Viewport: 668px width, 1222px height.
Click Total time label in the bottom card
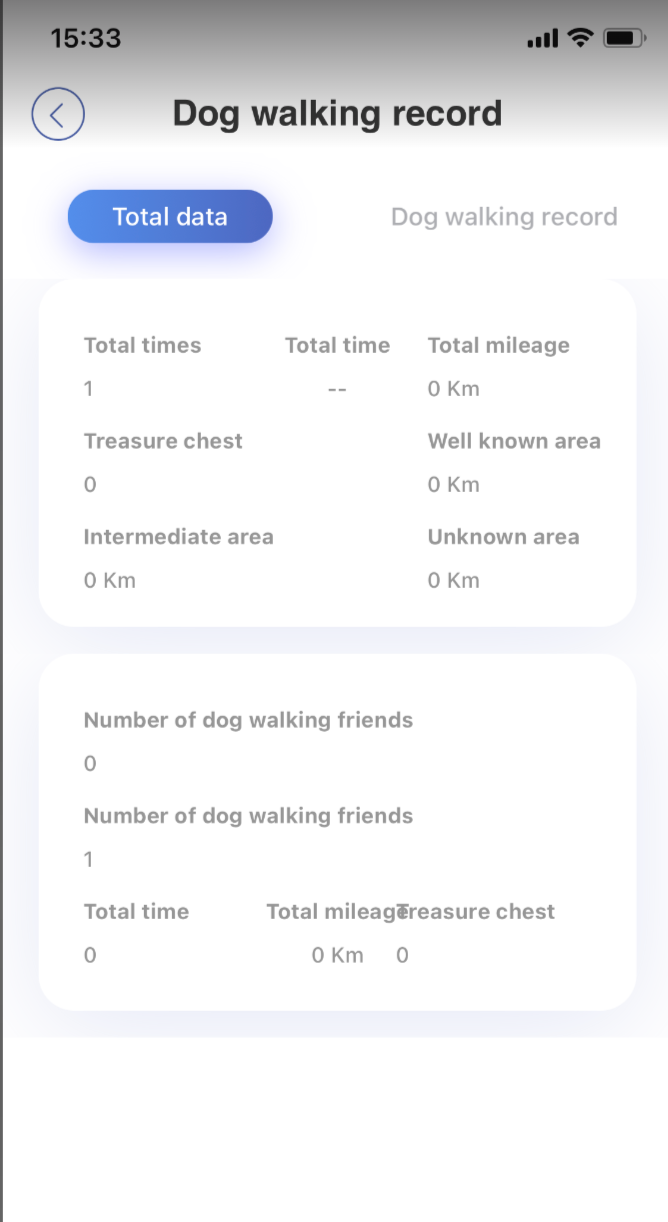pos(136,912)
